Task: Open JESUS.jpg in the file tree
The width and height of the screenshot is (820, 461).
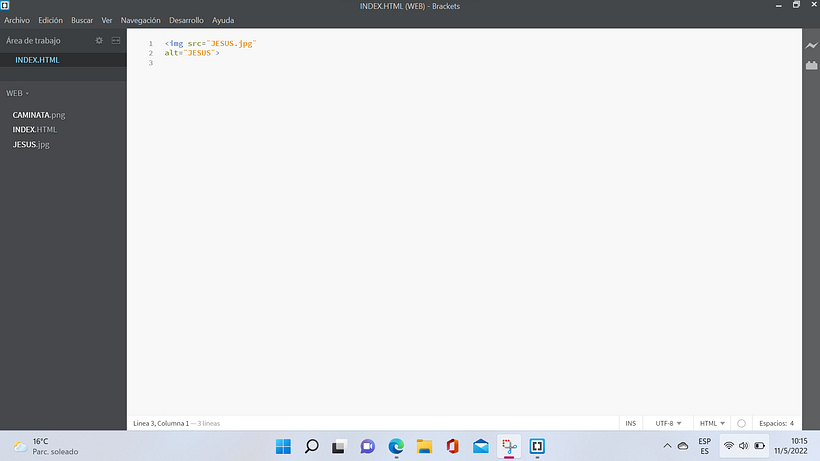Action: point(31,145)
